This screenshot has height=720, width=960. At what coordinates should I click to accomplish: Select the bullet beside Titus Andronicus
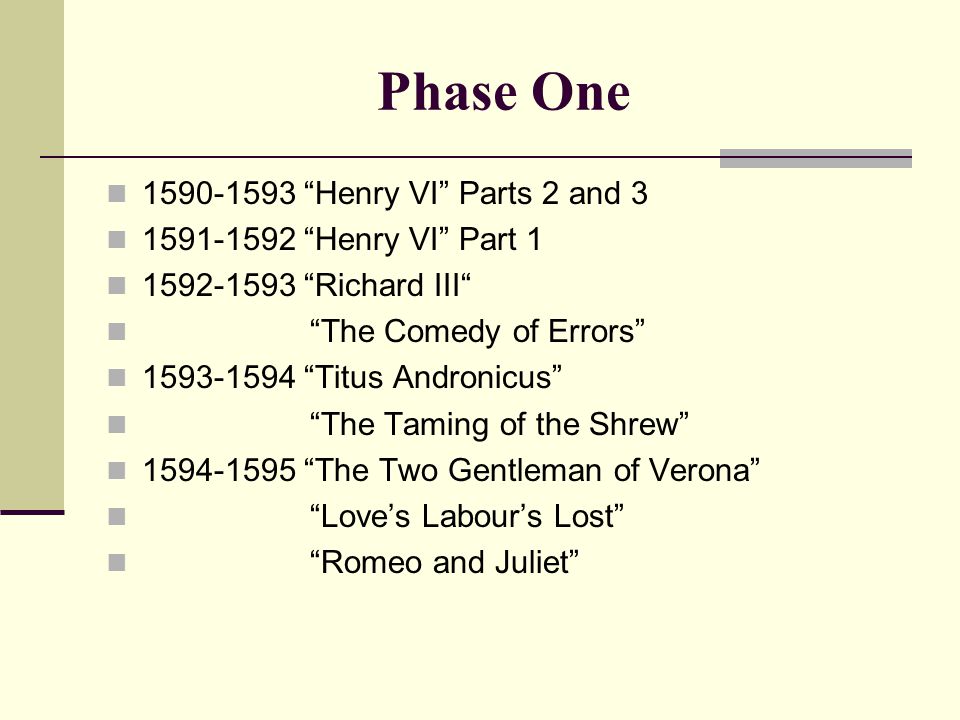[117, 378]
